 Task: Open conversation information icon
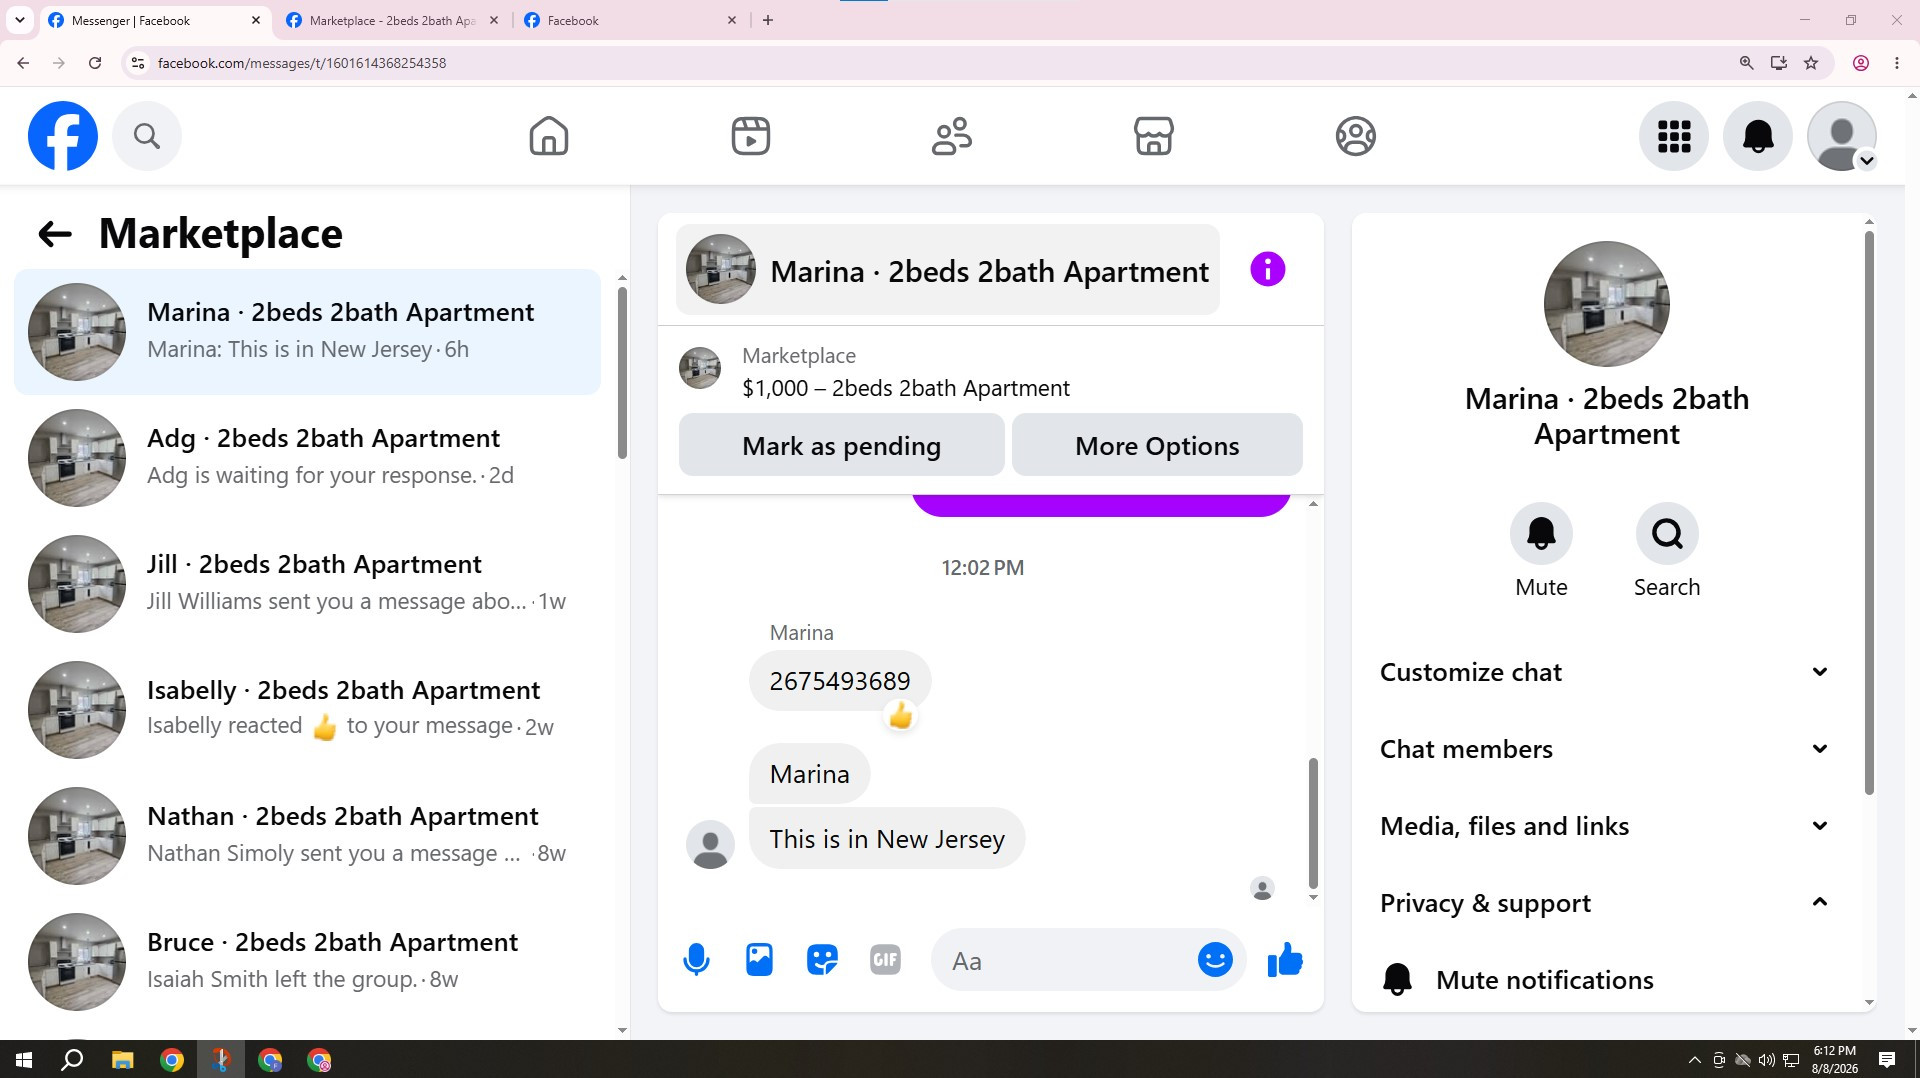tap(1268, 270)
